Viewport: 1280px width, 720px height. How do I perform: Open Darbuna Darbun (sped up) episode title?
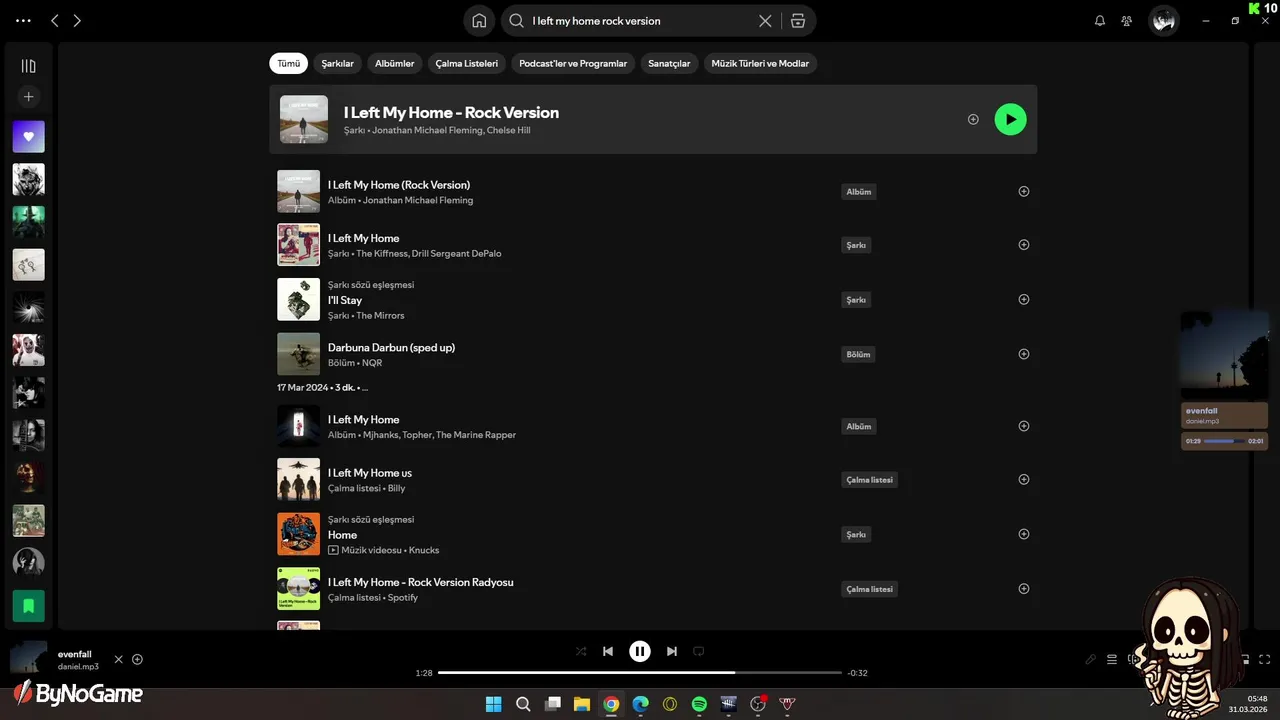tap(391, 347)
